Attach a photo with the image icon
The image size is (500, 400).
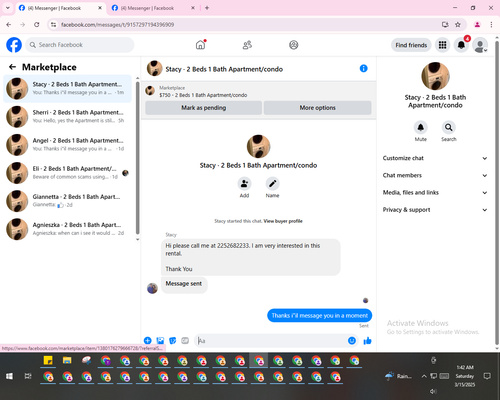click(x=160, y=340)
